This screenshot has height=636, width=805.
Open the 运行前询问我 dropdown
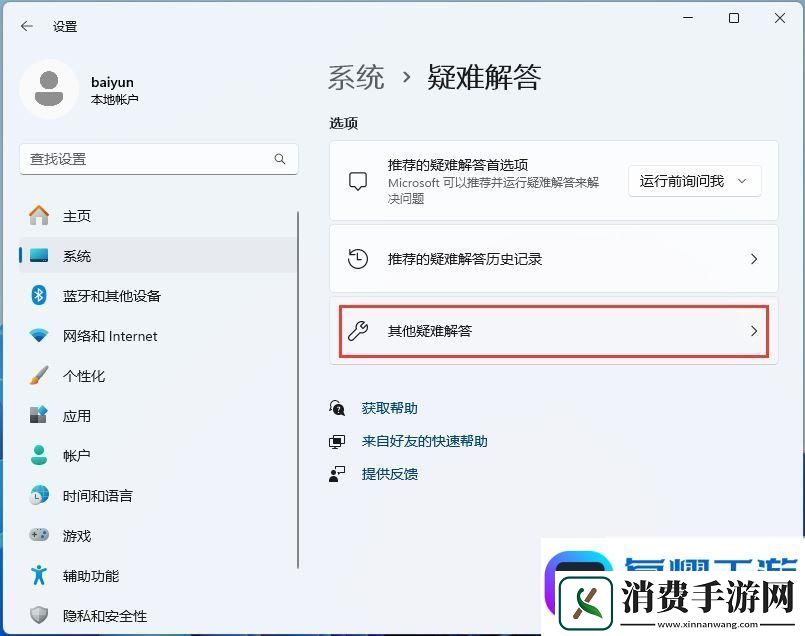[695, 181]
